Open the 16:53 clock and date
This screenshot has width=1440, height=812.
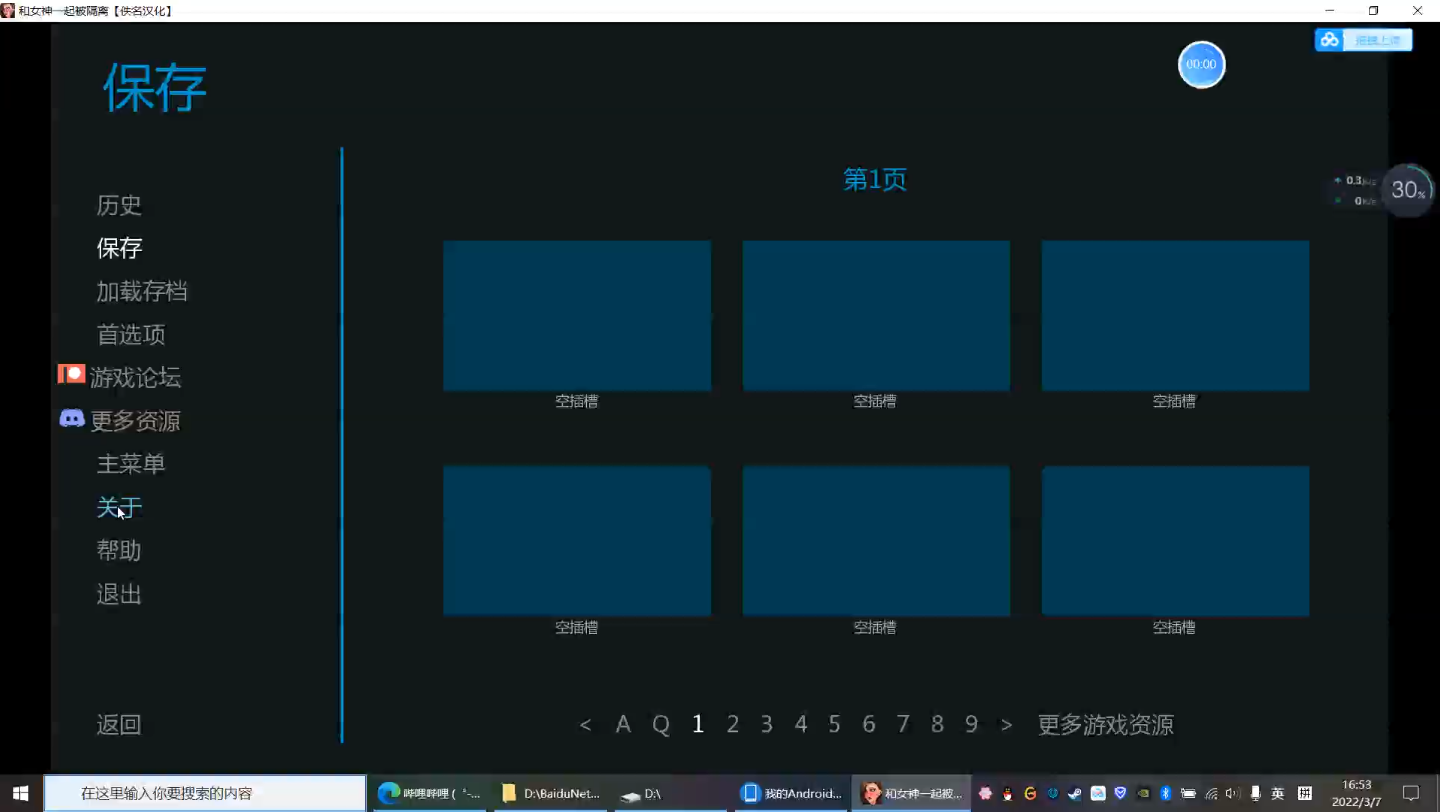pos(1356,793)
